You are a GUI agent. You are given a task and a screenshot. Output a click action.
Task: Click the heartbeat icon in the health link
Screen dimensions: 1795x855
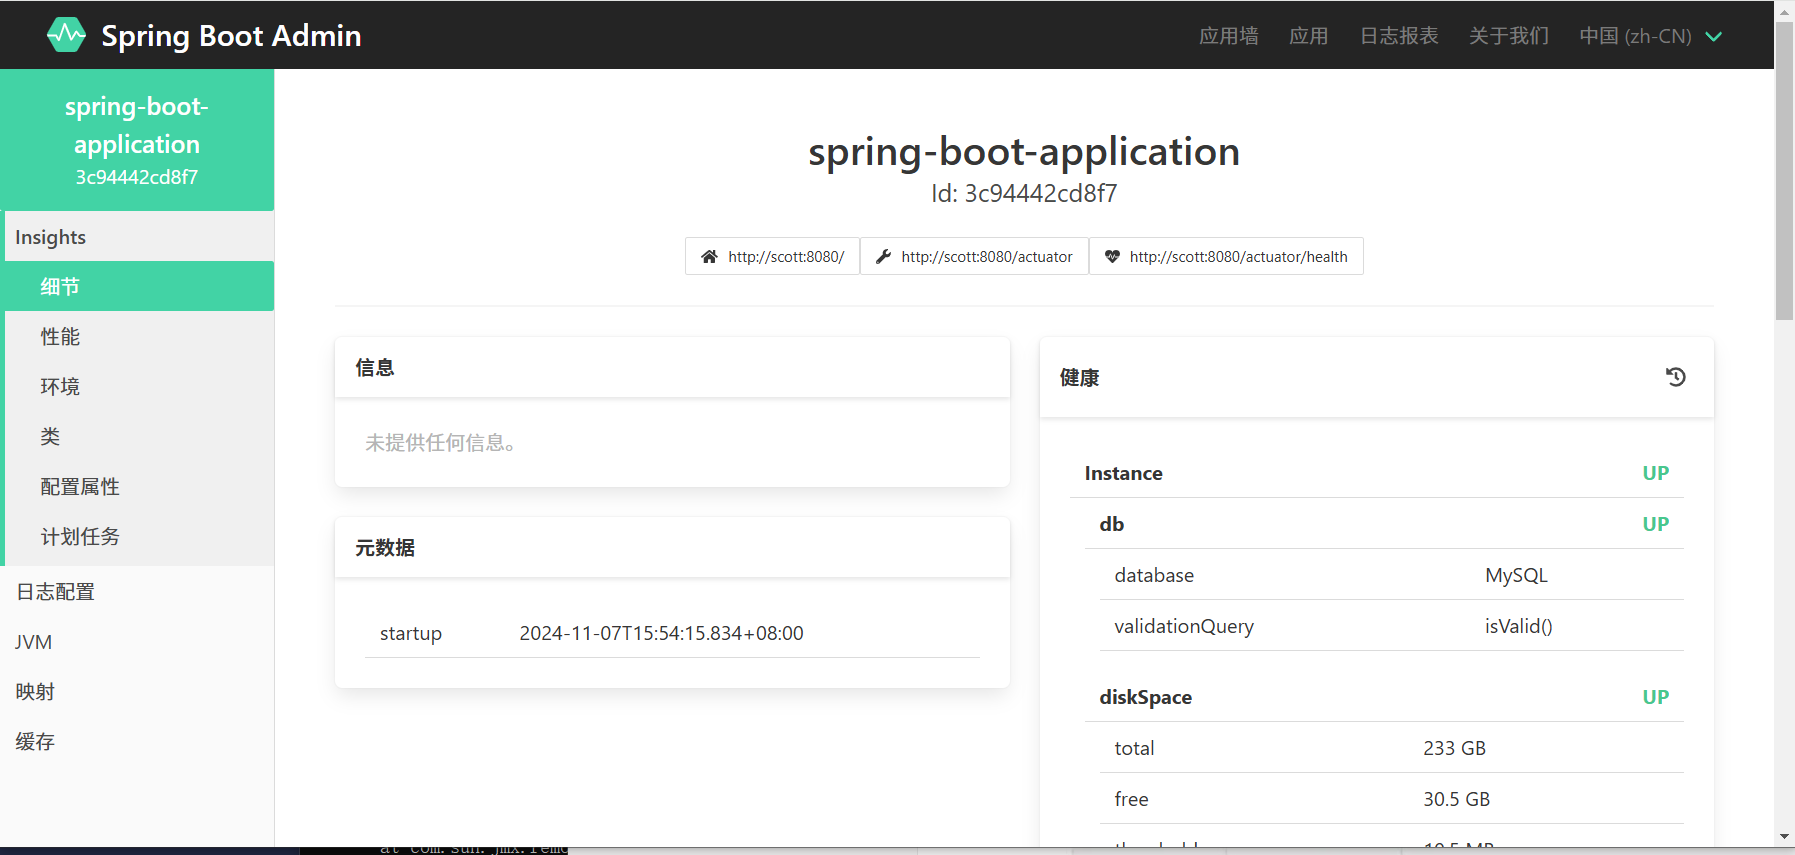pos(1112,257)
